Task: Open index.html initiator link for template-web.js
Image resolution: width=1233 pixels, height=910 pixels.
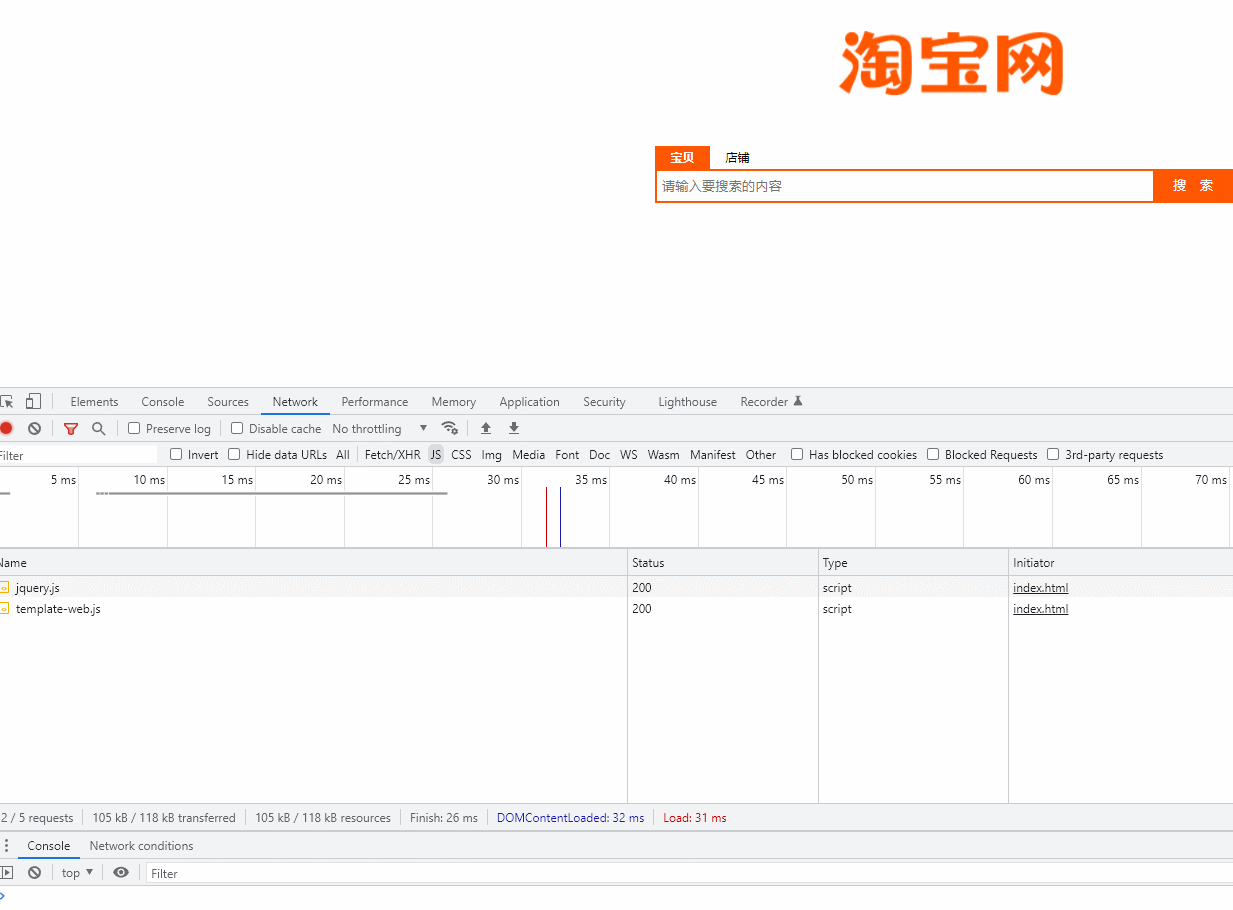Action: pyautogui.click(x=1040, y=609)
